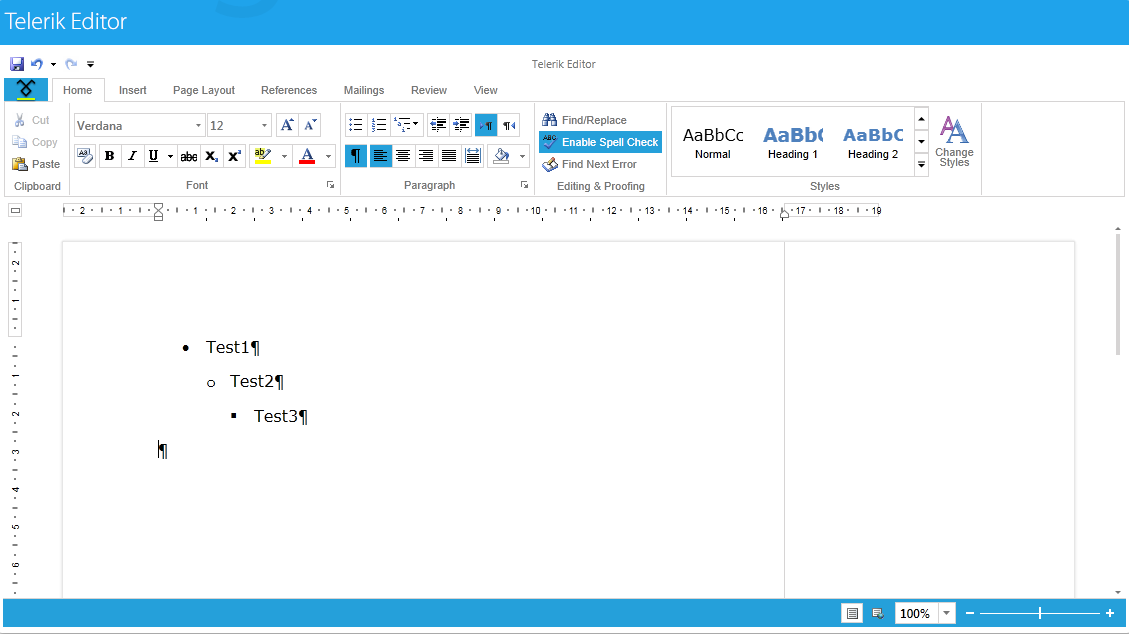Viewport: 1129px width, 634px height.
Task: Toggle underline formatting
Action: point(153,155)
